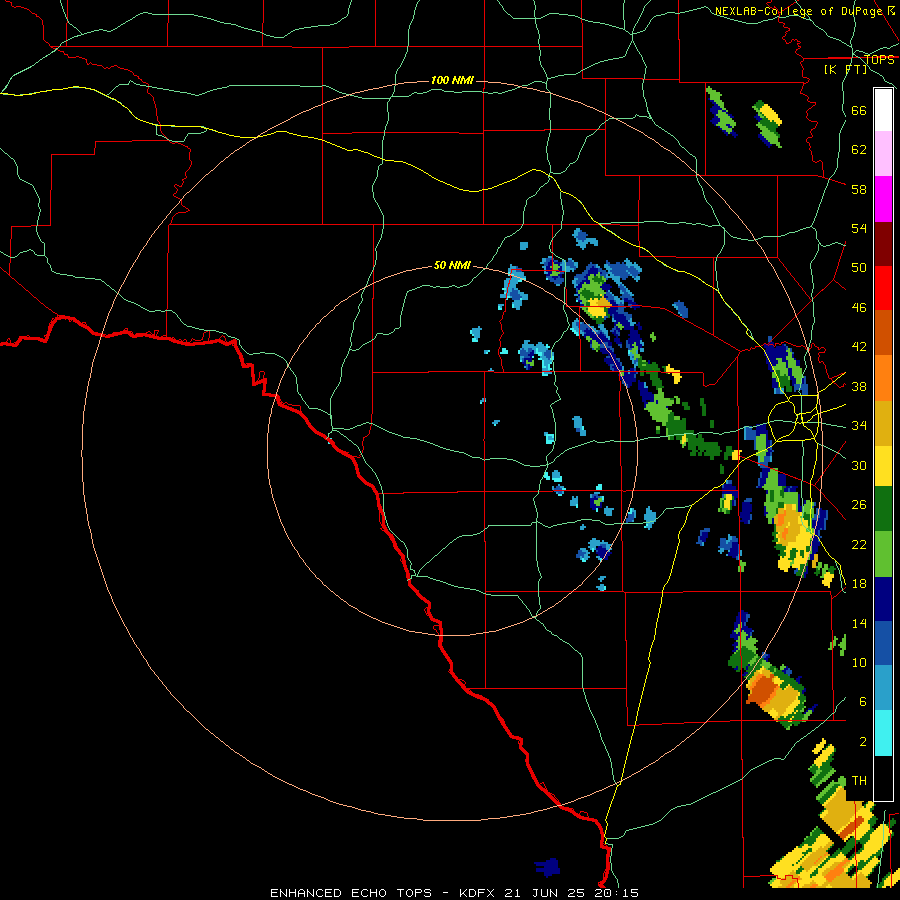Click the 22 scale label
The image size is (900, 900).
[x=859, y=544]
